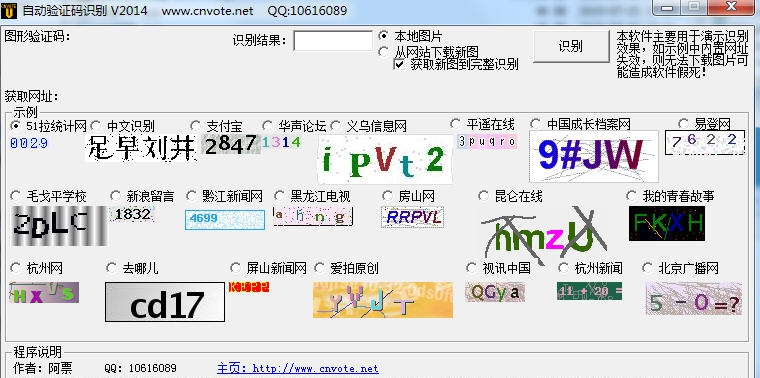Image resolution: width=760 pixels, height=378 pixels.
Task: Click the ahng captcha under 黑龙江电视
Action: (x=313, y=216)
